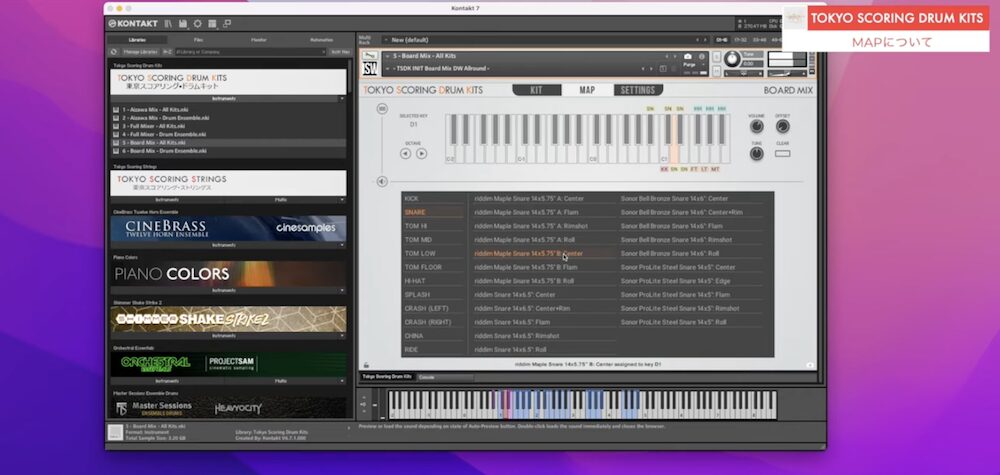Toggle the minimized view icon

pos(227,24)
